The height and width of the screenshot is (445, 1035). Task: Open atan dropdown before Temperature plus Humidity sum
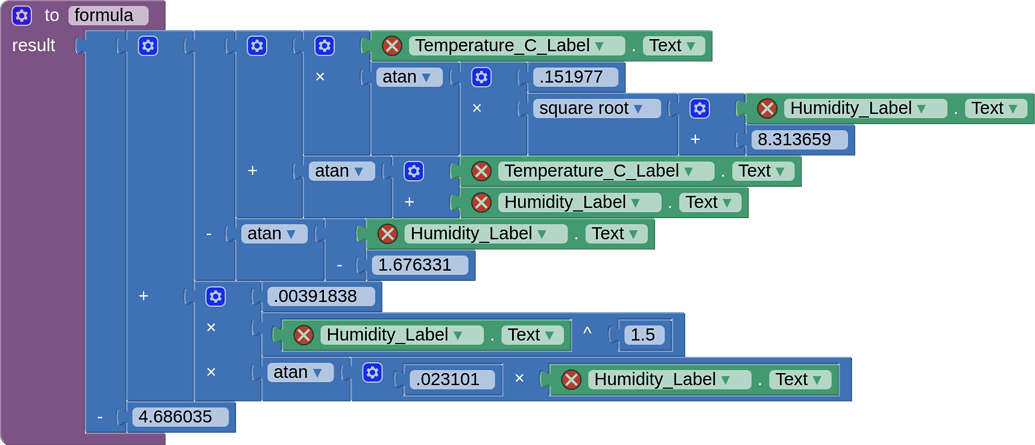[342, 171]
